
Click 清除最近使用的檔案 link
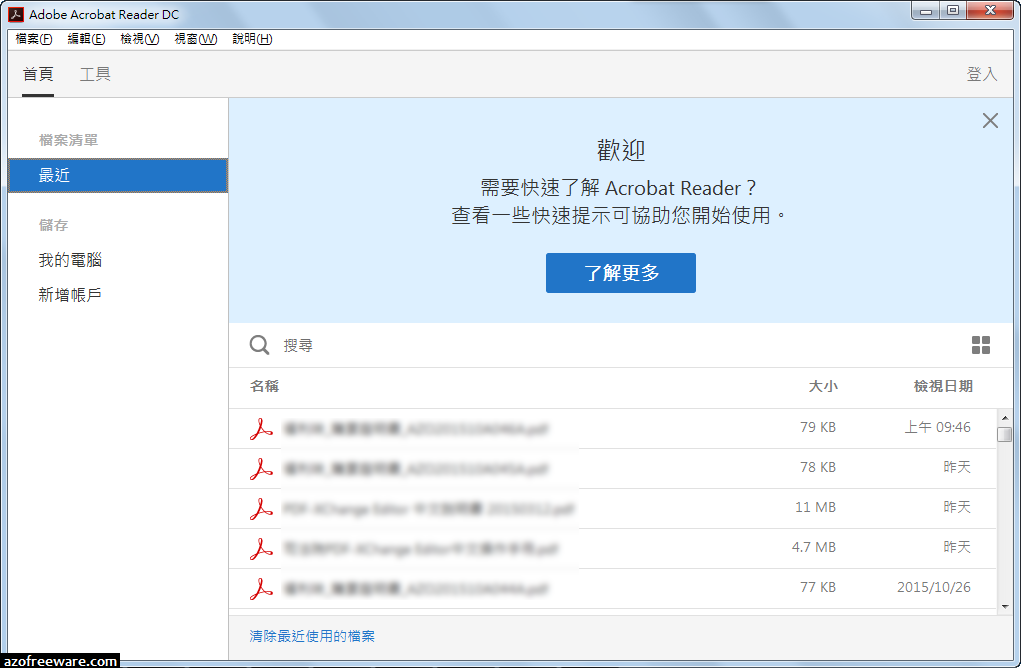coord(312,636)
